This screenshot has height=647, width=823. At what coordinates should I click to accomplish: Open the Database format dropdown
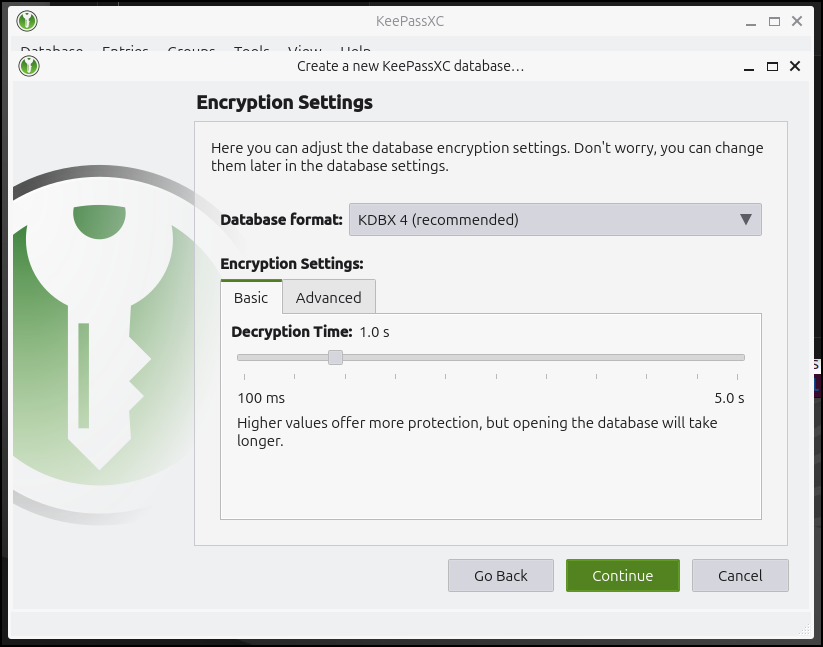pos(555,219)
